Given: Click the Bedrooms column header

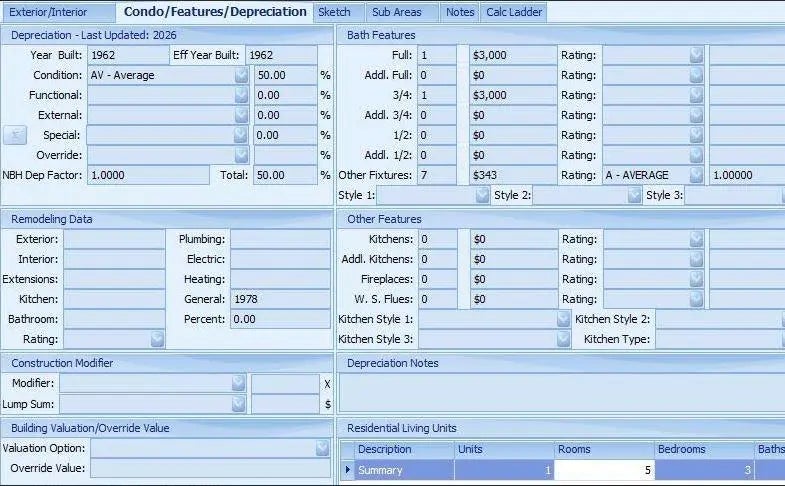Looking at the screenshot, I should pyautogui.click(x=704, y=450).
